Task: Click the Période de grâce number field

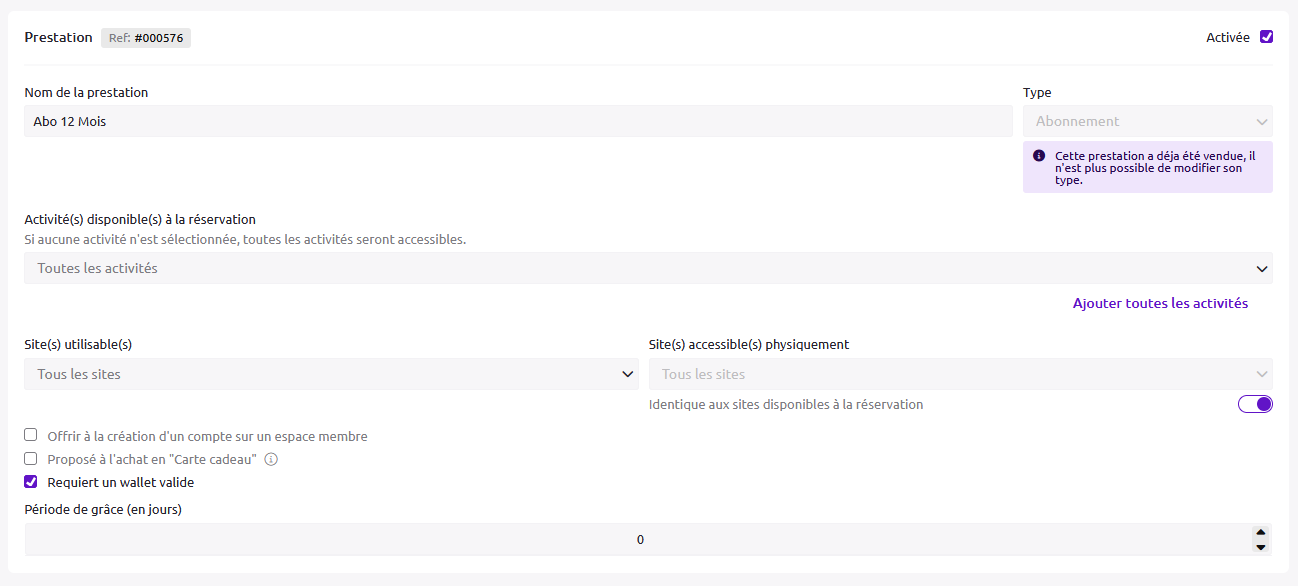Action: (638, 540)
